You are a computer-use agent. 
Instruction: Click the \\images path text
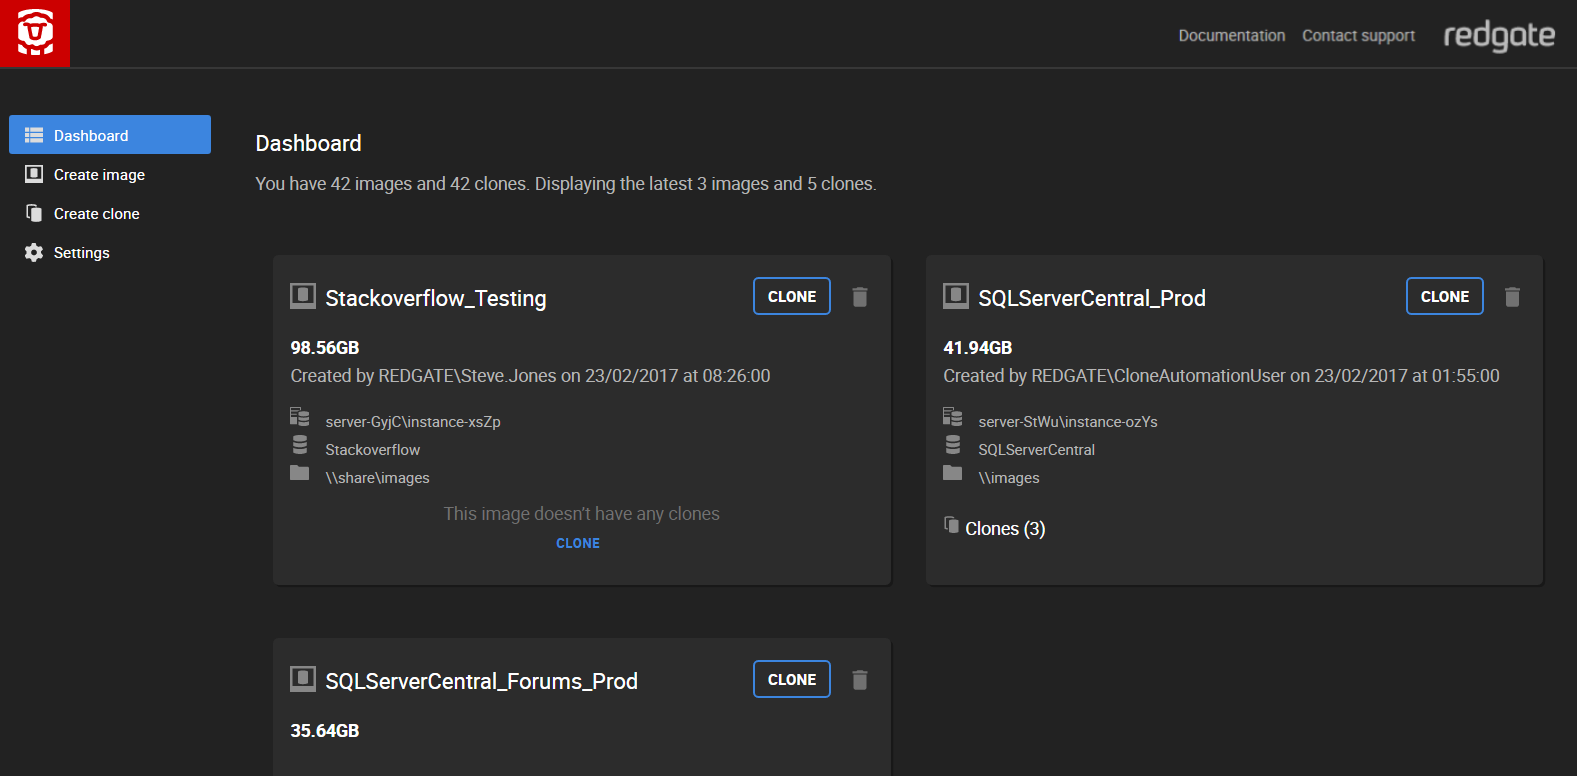pyautogui.click(x=1009, y=478)
